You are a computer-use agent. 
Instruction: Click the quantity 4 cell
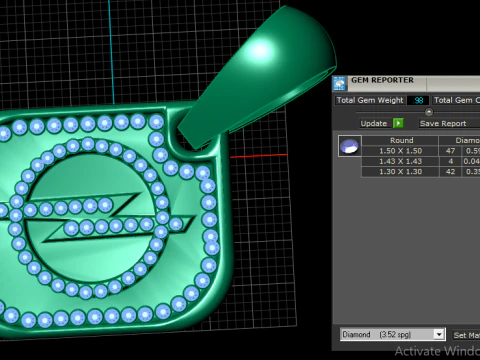click(x=450, y=161)
